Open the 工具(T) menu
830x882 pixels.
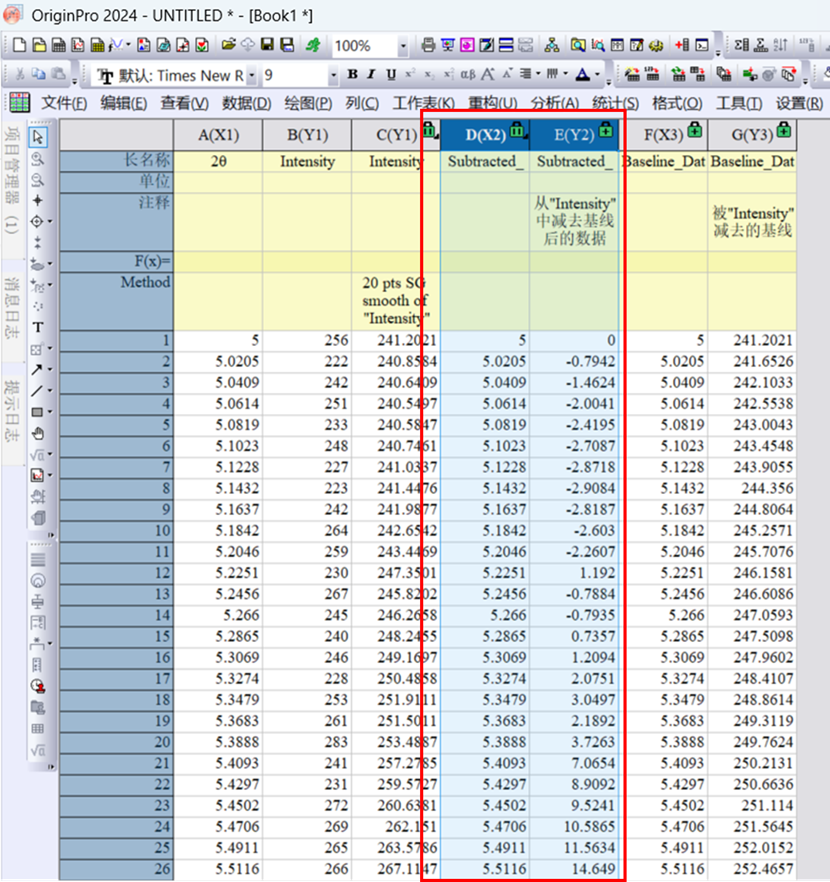[x=739, y=104]
